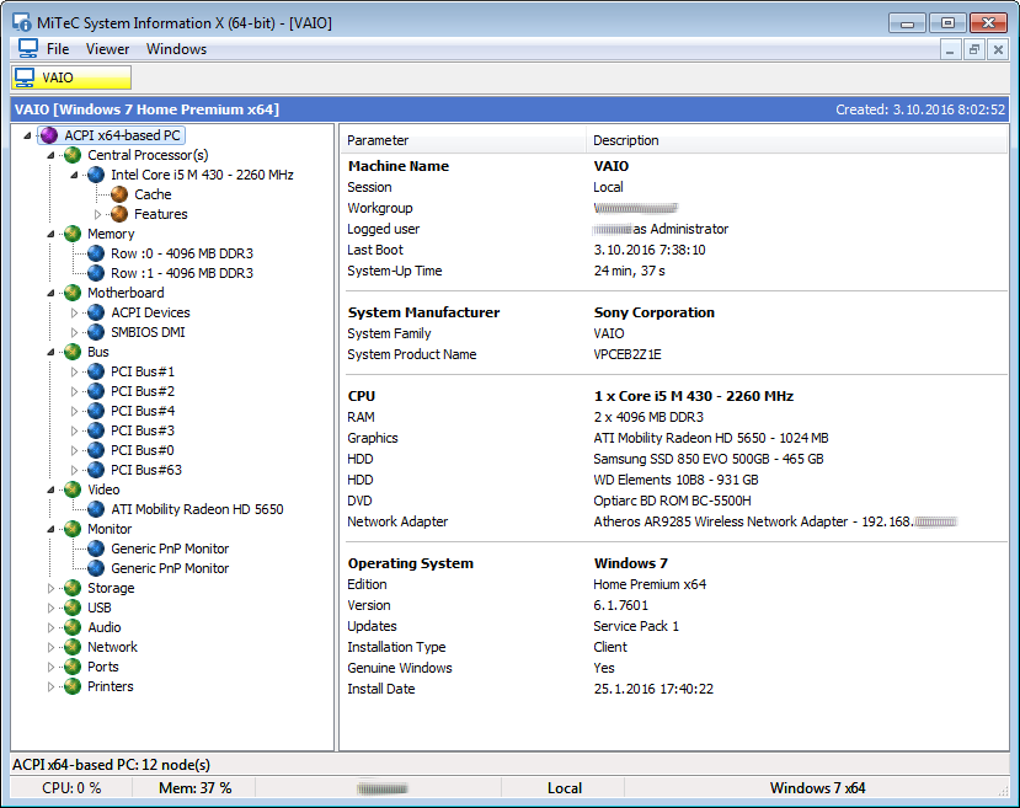Open the Windows menu
This screenshot has width=1020, height=808.
click(x=176, y=49)
